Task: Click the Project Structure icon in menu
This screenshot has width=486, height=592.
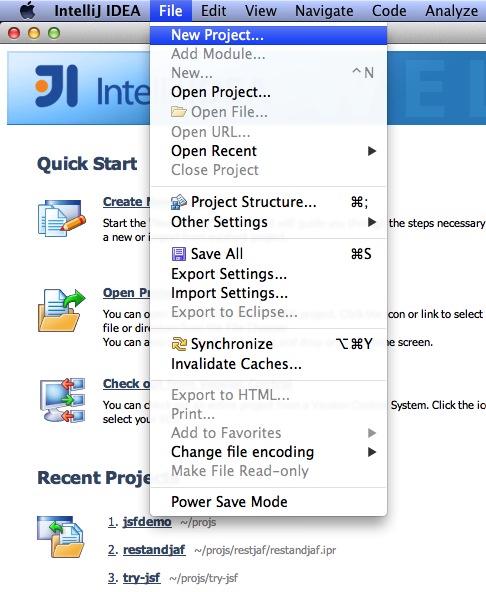Action: click(x=179, y=202)
